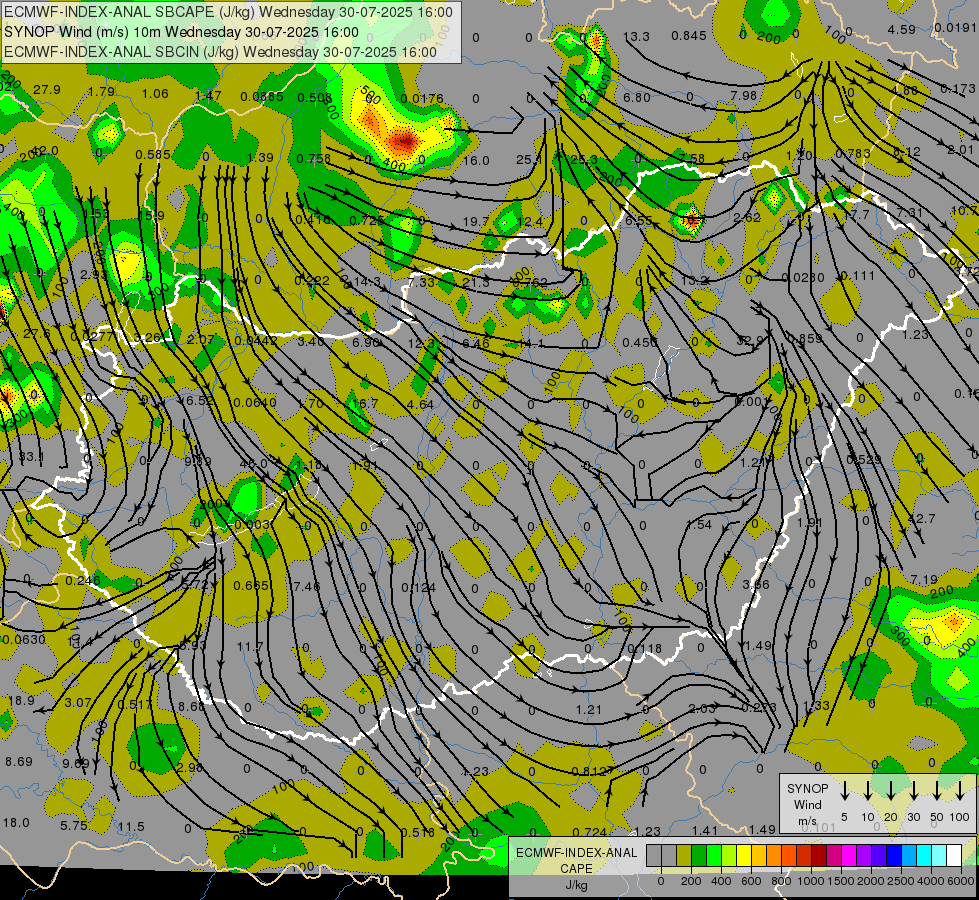Click the 1000 tick label under the CAPE scale

point(810,881)
